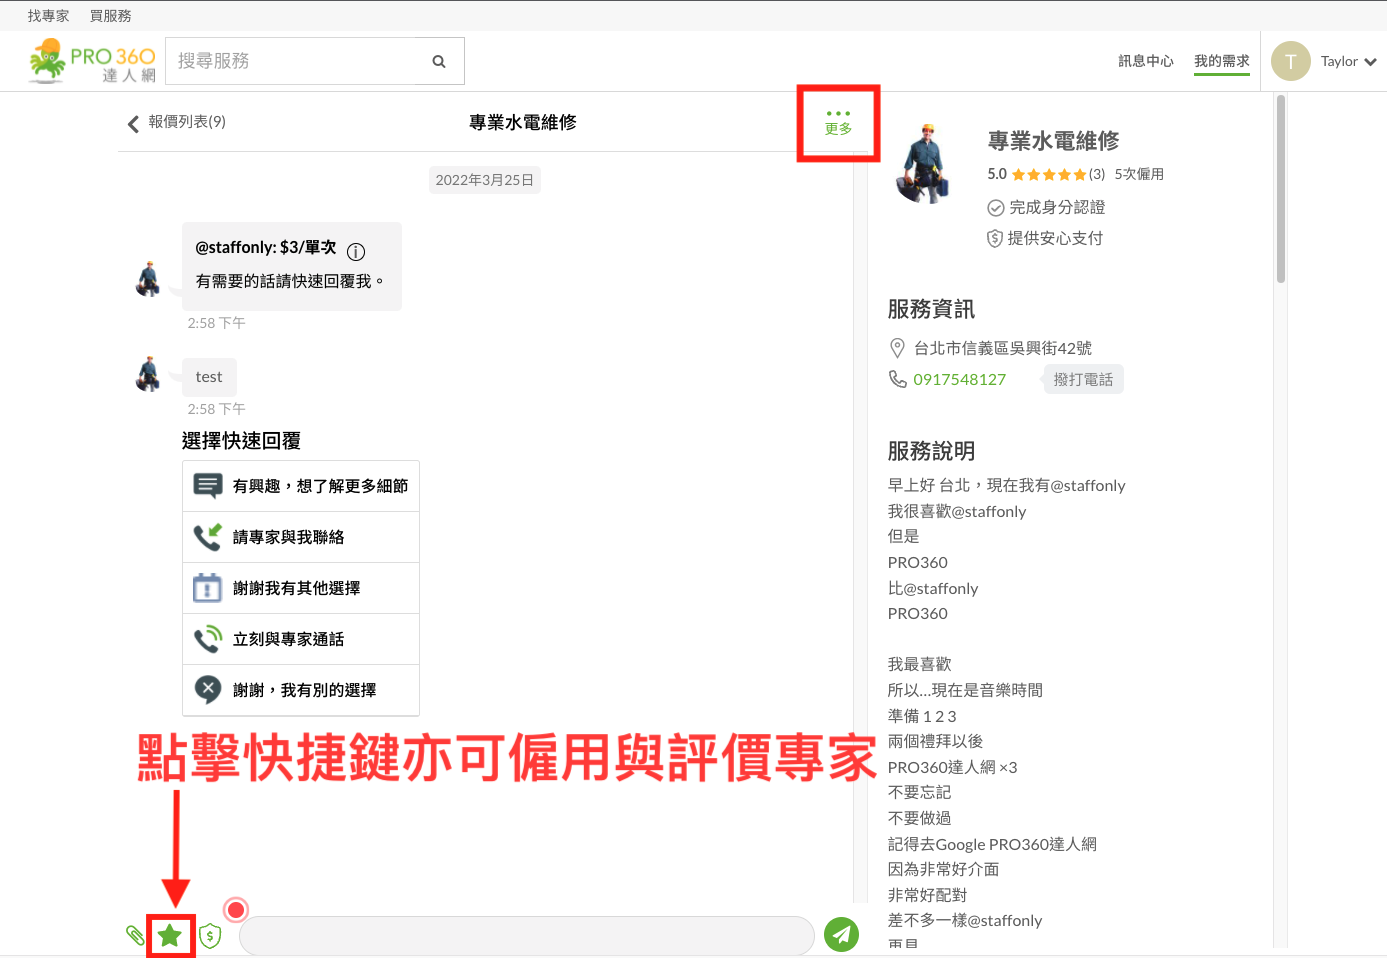Screen dimensions: 1387x958
Task: Click the right page scrollbar
Action: (1280, 189)
